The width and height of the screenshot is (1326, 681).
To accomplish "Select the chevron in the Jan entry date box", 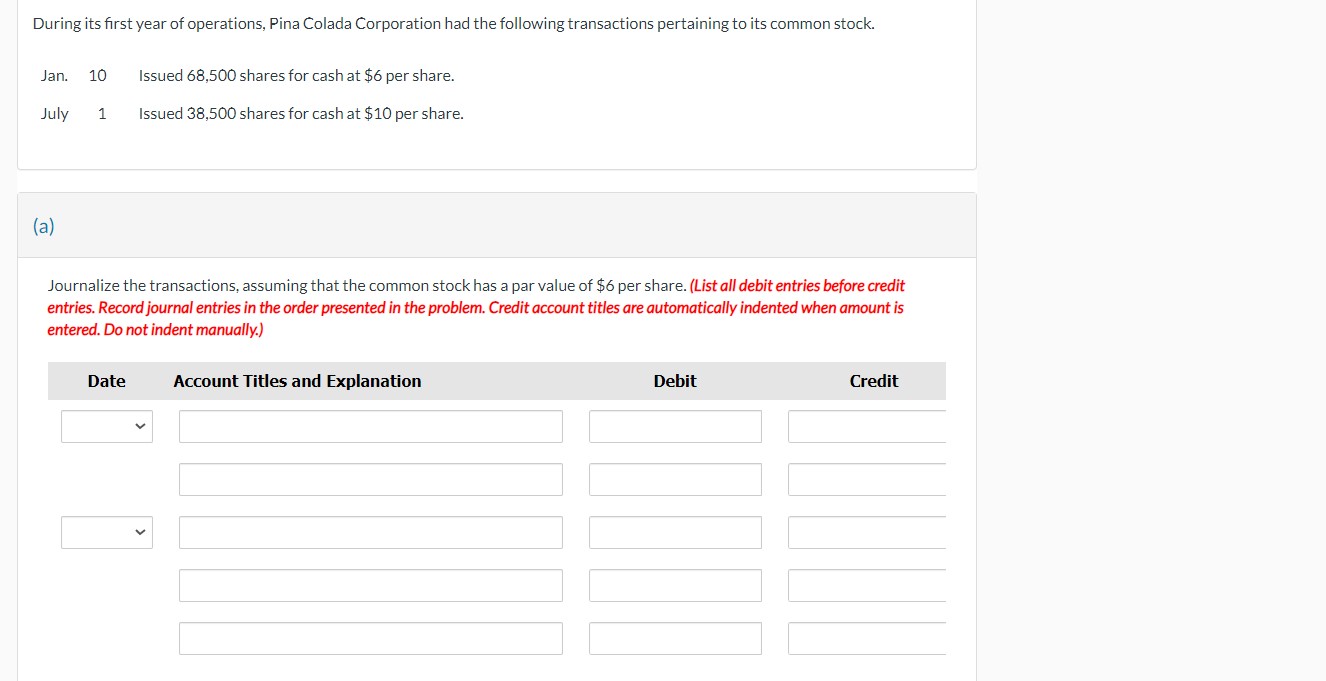I will pos(140,426).
